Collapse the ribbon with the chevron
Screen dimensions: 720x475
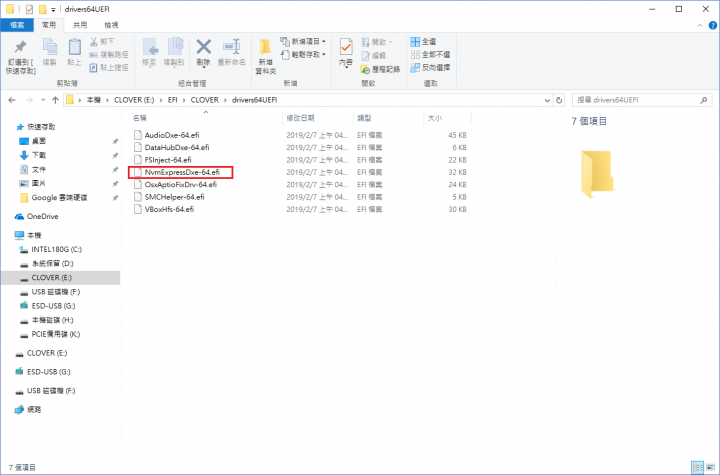[700, 26]
